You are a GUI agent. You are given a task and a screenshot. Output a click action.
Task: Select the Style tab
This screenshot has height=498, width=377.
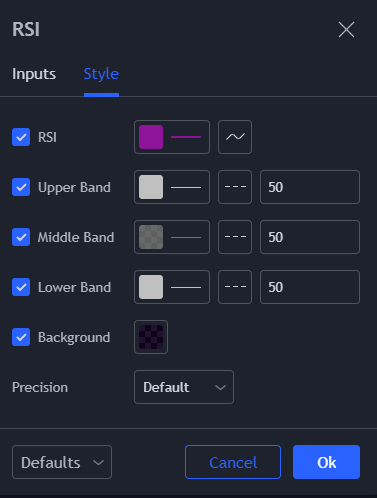pos(101,74)
